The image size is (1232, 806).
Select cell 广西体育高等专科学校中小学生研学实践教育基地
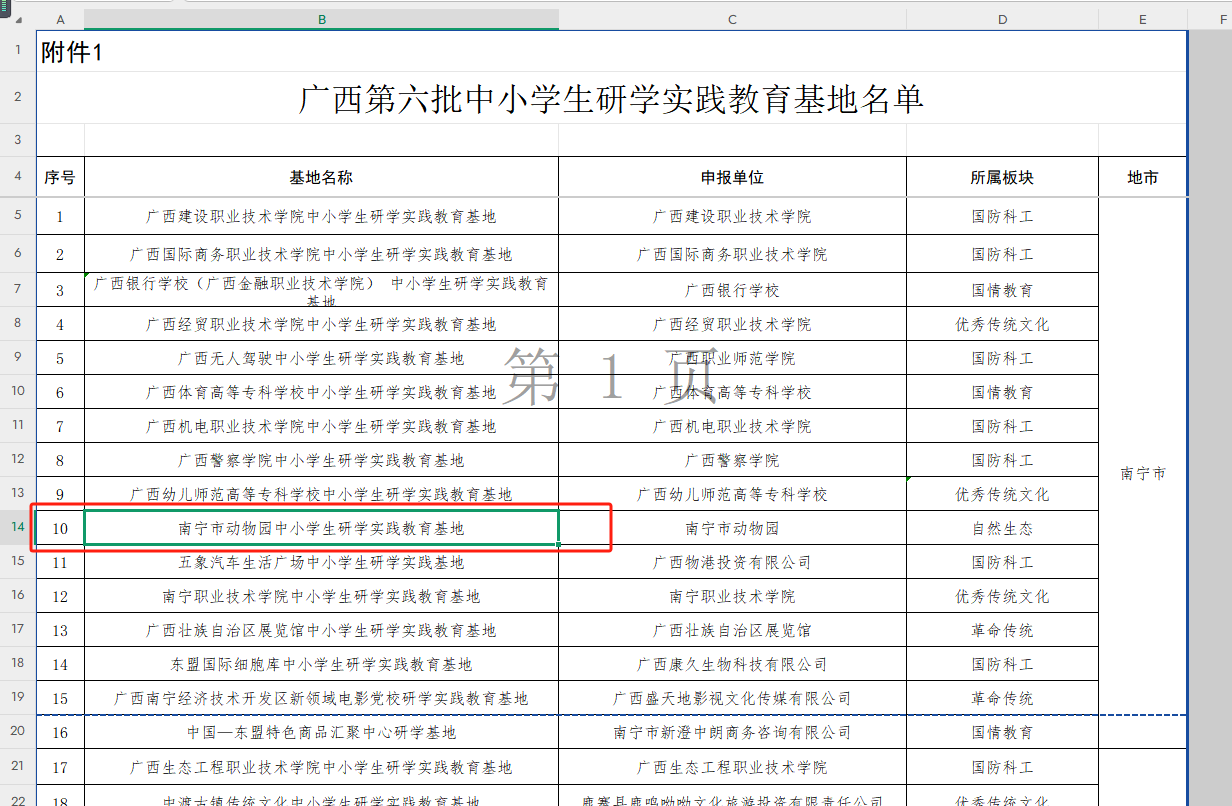point(321,392)
